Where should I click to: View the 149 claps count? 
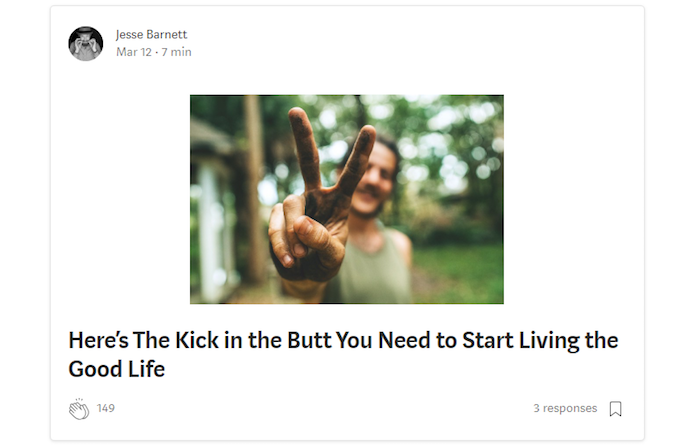pyautogui.click(x=106, y=408)
